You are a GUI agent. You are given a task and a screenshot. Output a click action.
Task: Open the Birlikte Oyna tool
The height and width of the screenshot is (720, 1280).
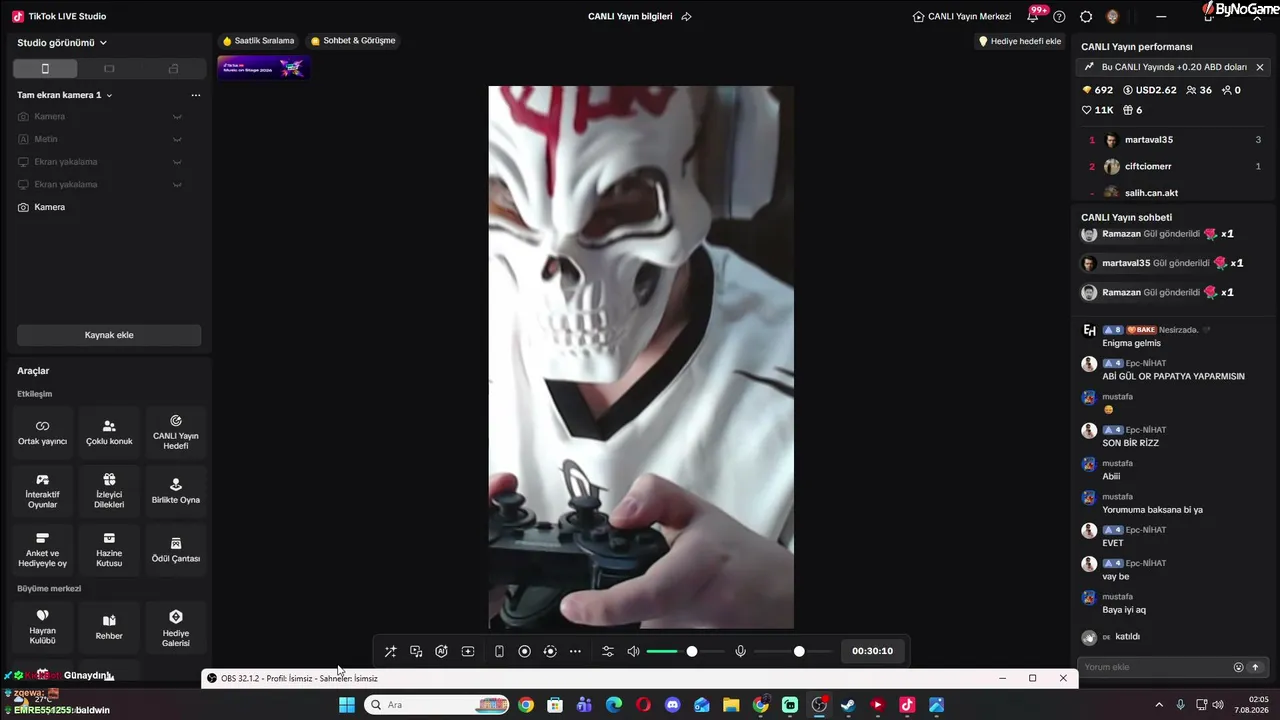176,491
